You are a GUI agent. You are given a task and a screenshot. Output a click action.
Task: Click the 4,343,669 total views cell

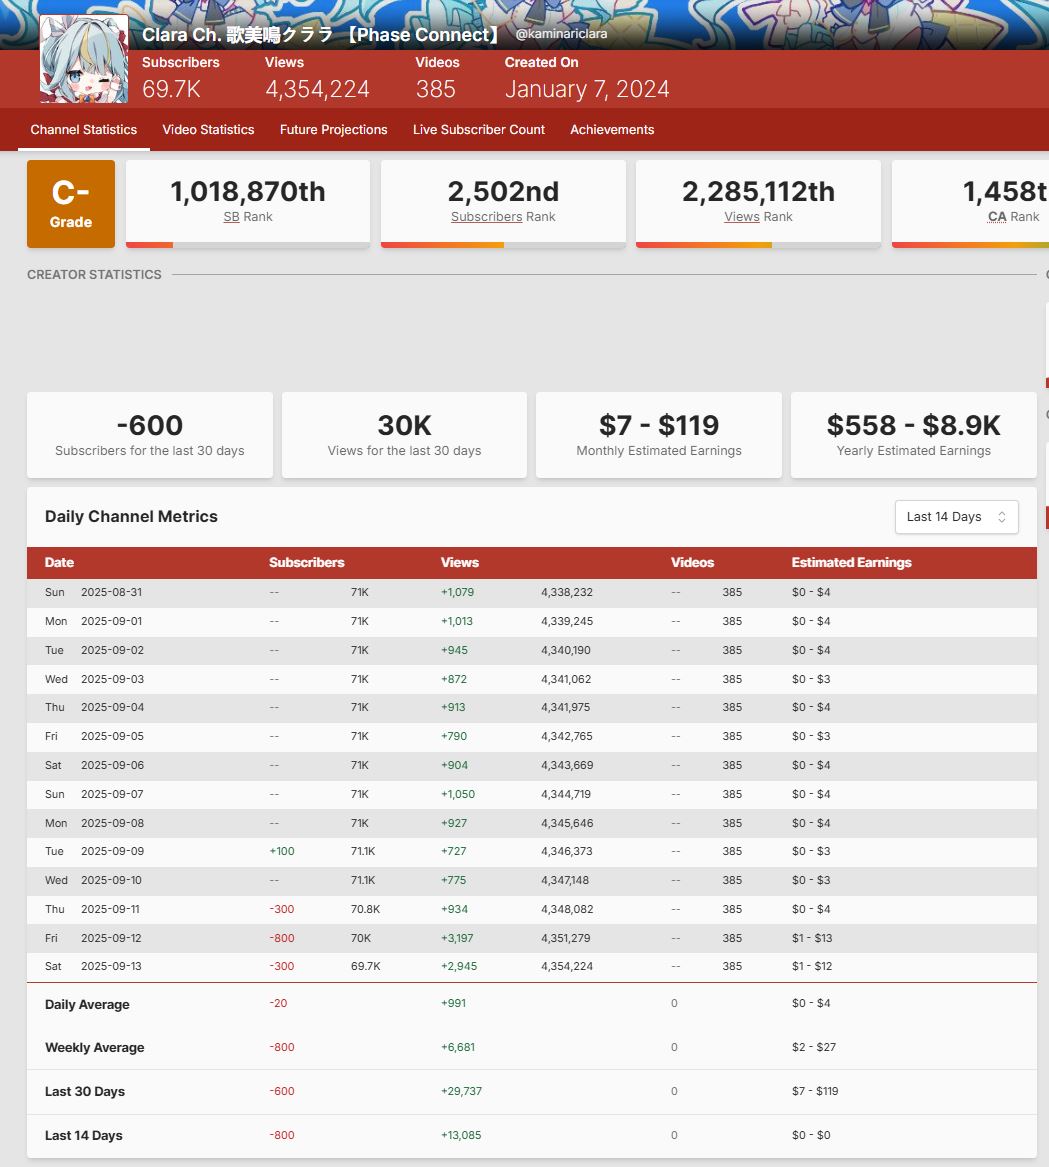point(567,766)
